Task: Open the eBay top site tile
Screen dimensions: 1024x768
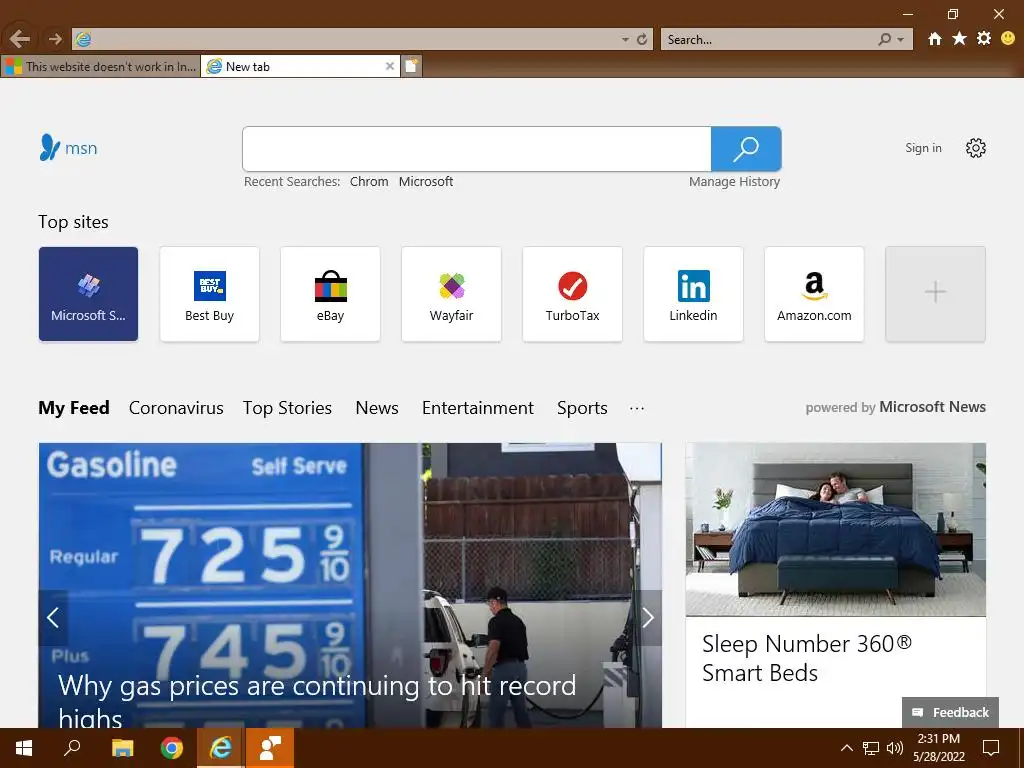Action: click(x=330, y=294)
